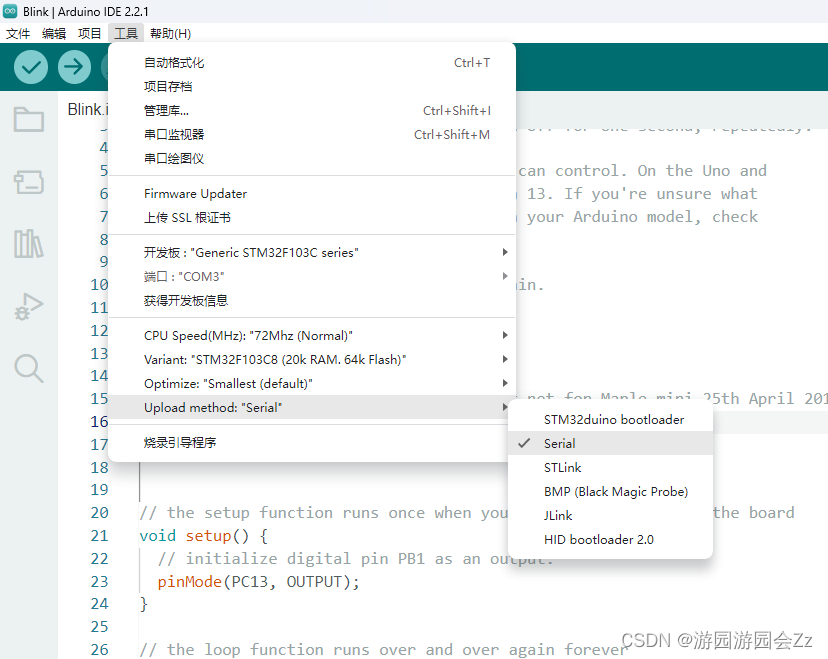Click line number 24 in the gutter
Screen dimensions: 828x659
(x=99, y=604)
